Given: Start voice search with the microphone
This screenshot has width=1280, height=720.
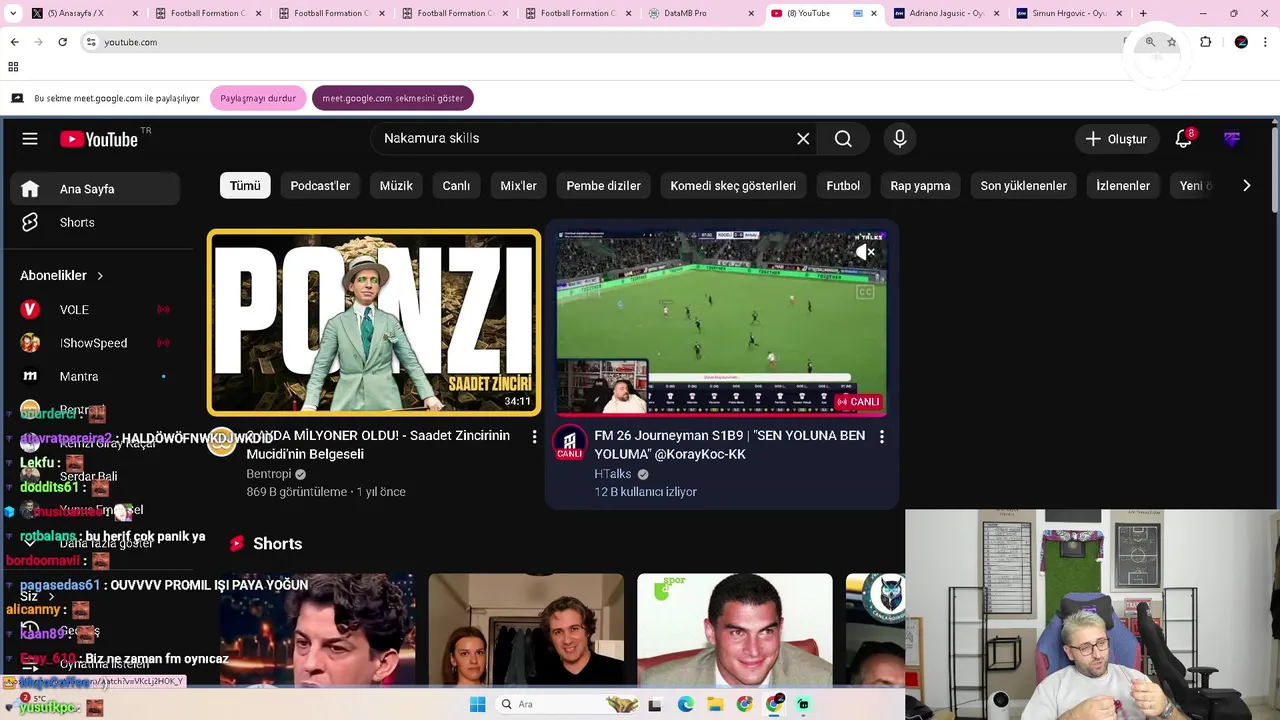Looking at the screenshot, I should (900, 139).
